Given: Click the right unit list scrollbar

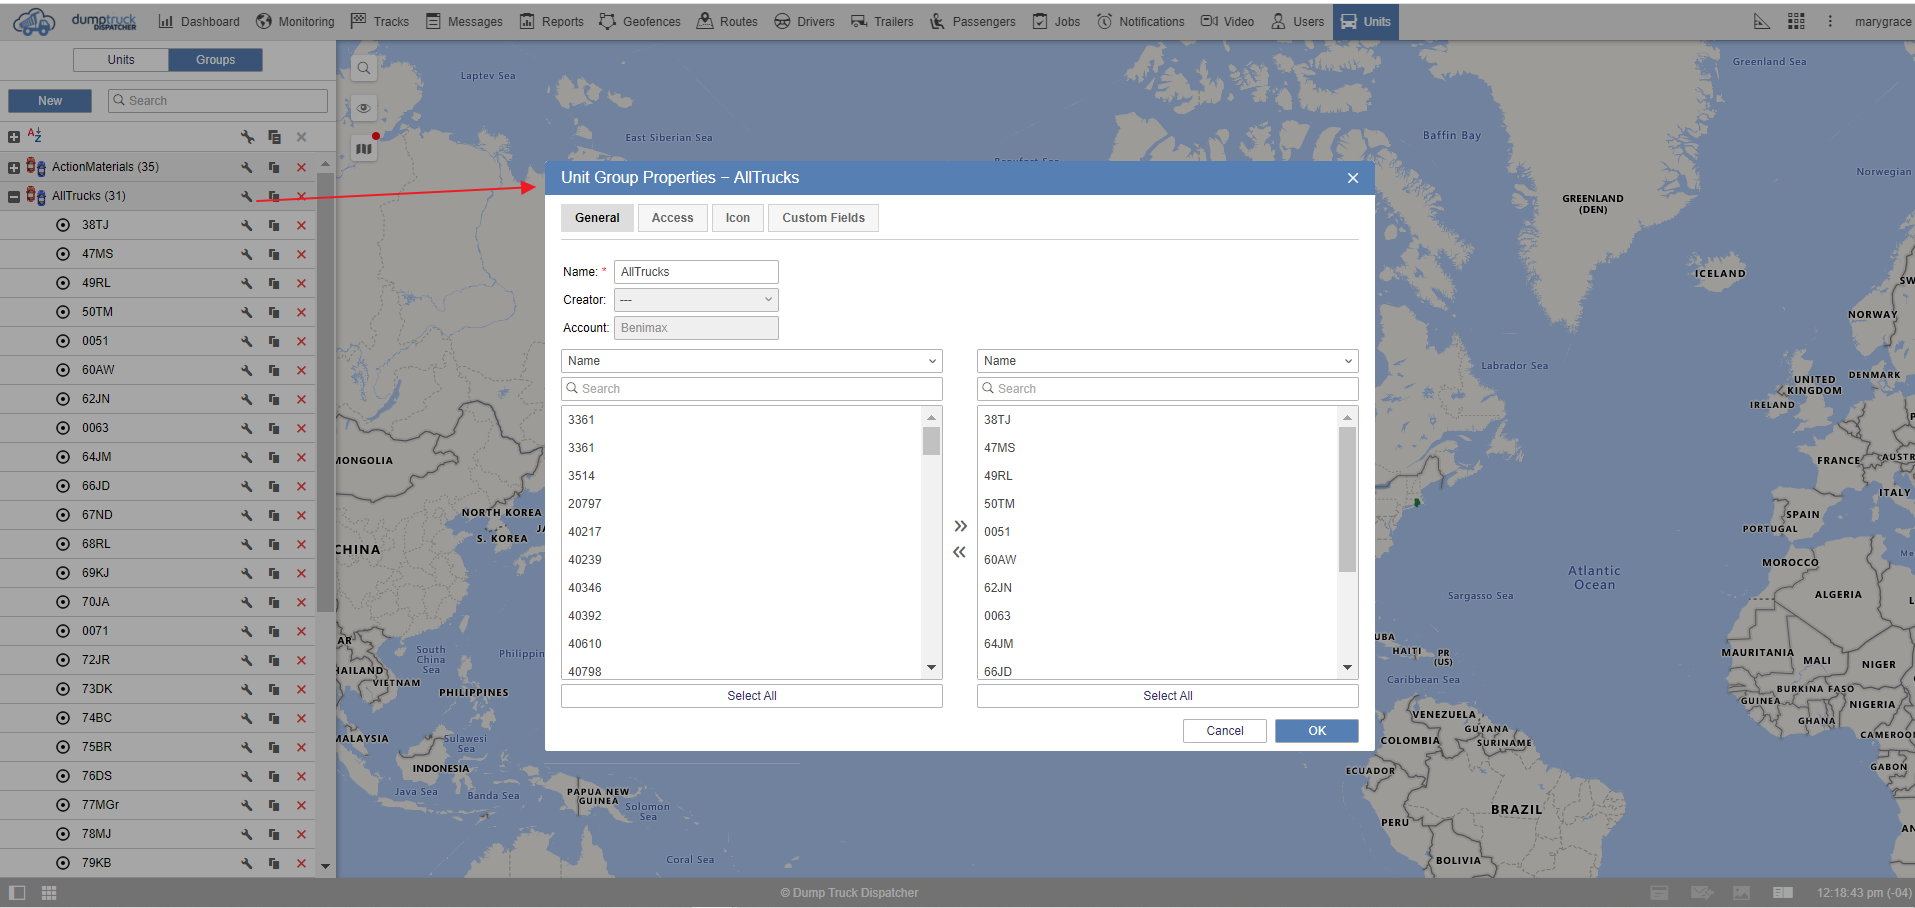Looking at the screenshot, I should click(x=1347, y=500).
